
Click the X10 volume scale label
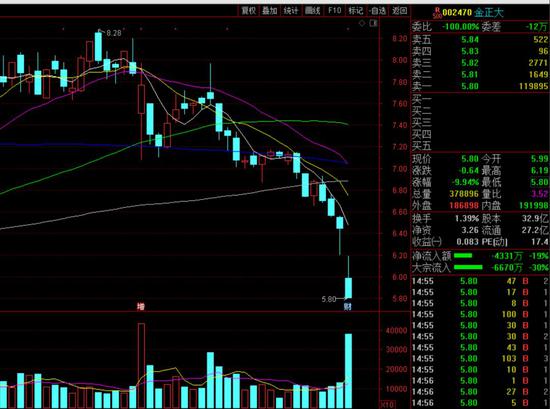pos(387,404)
